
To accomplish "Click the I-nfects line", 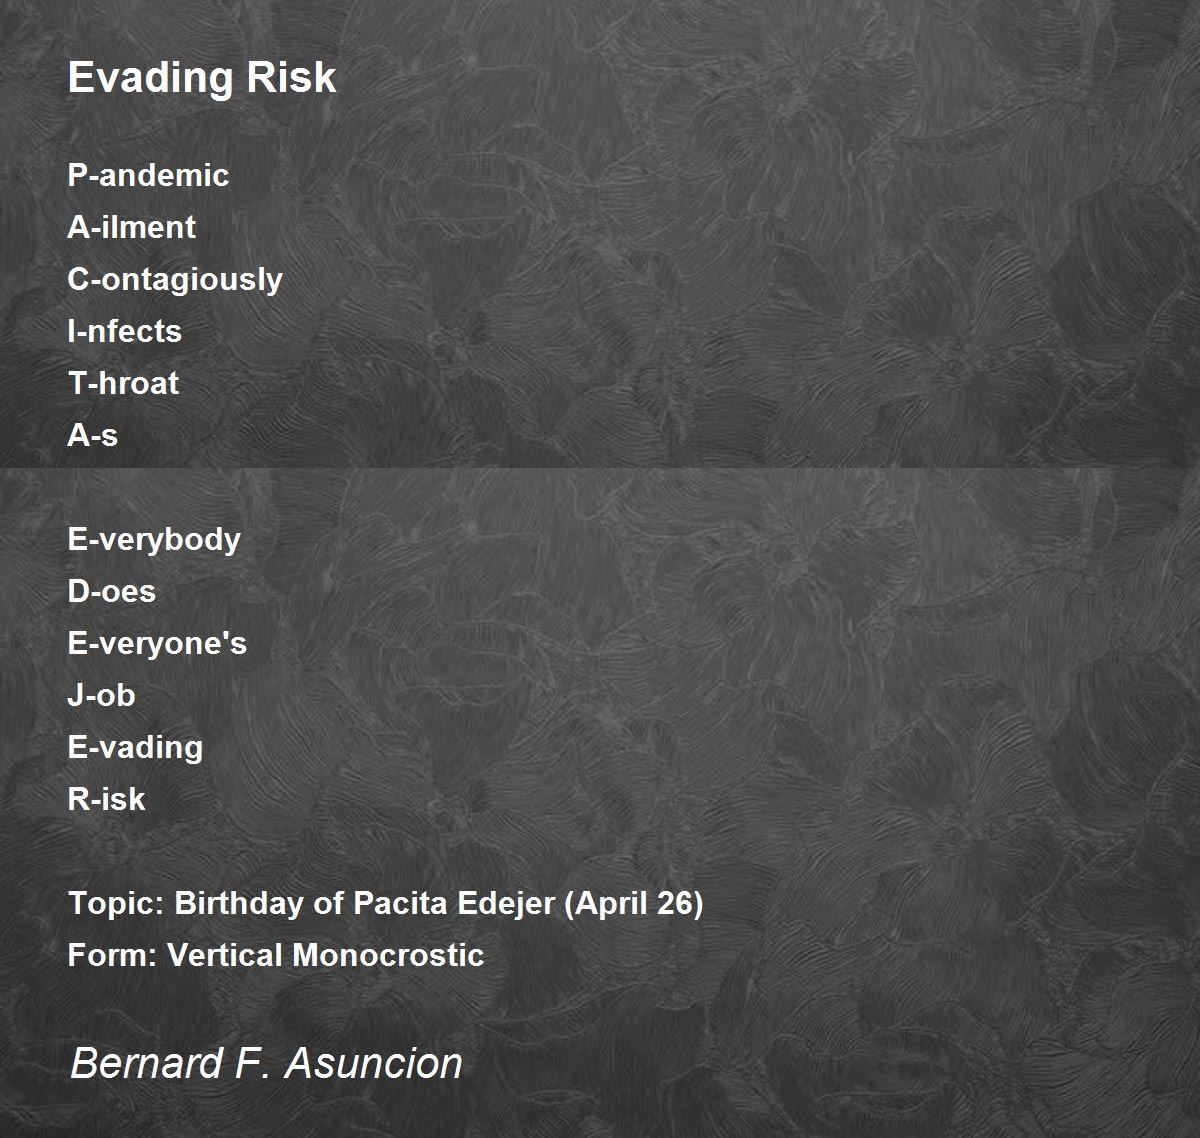I will point(125,331).
